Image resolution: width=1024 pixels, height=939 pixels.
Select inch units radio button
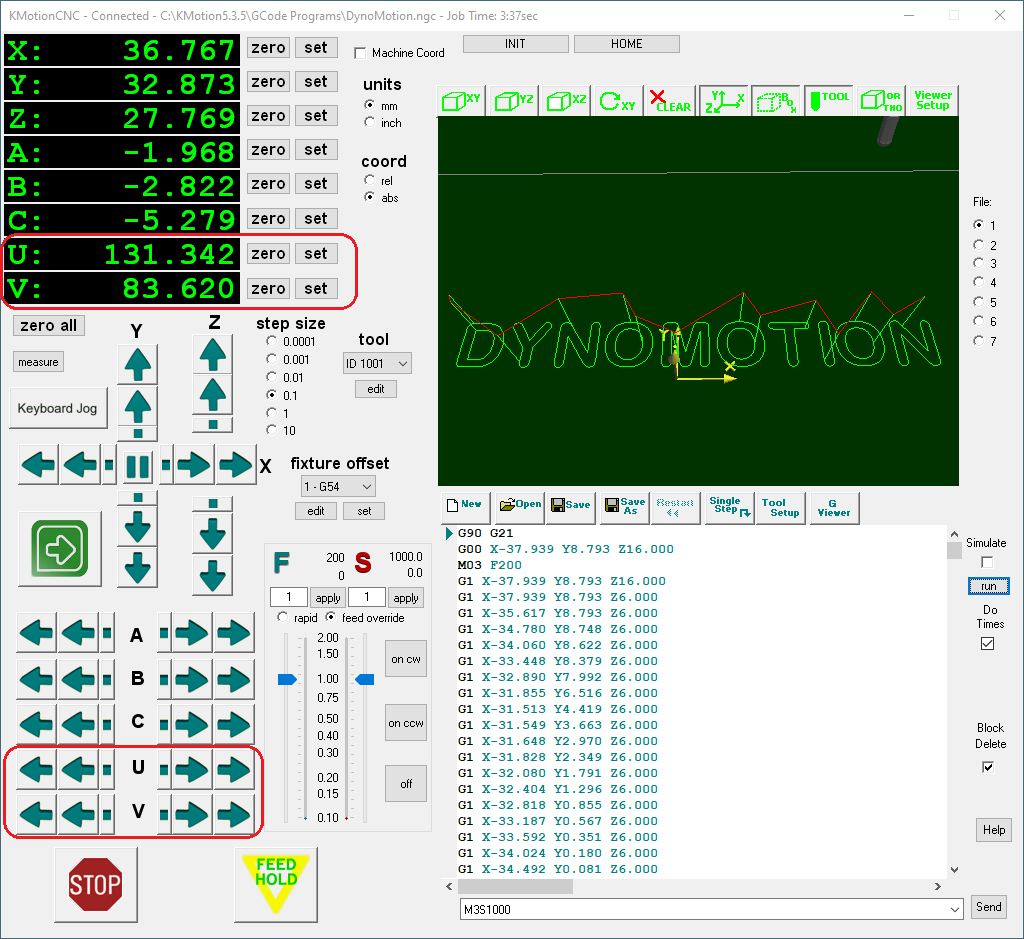(371, 122)
